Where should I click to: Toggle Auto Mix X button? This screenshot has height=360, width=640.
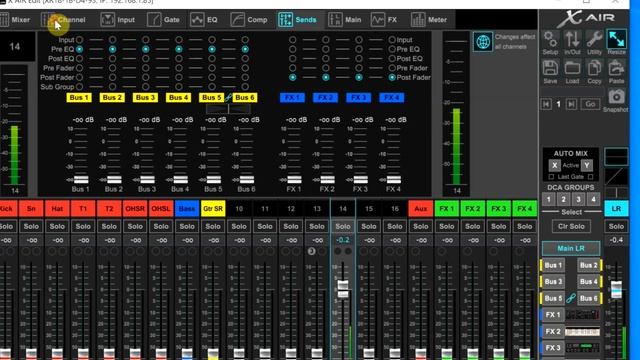click(554, 165)
